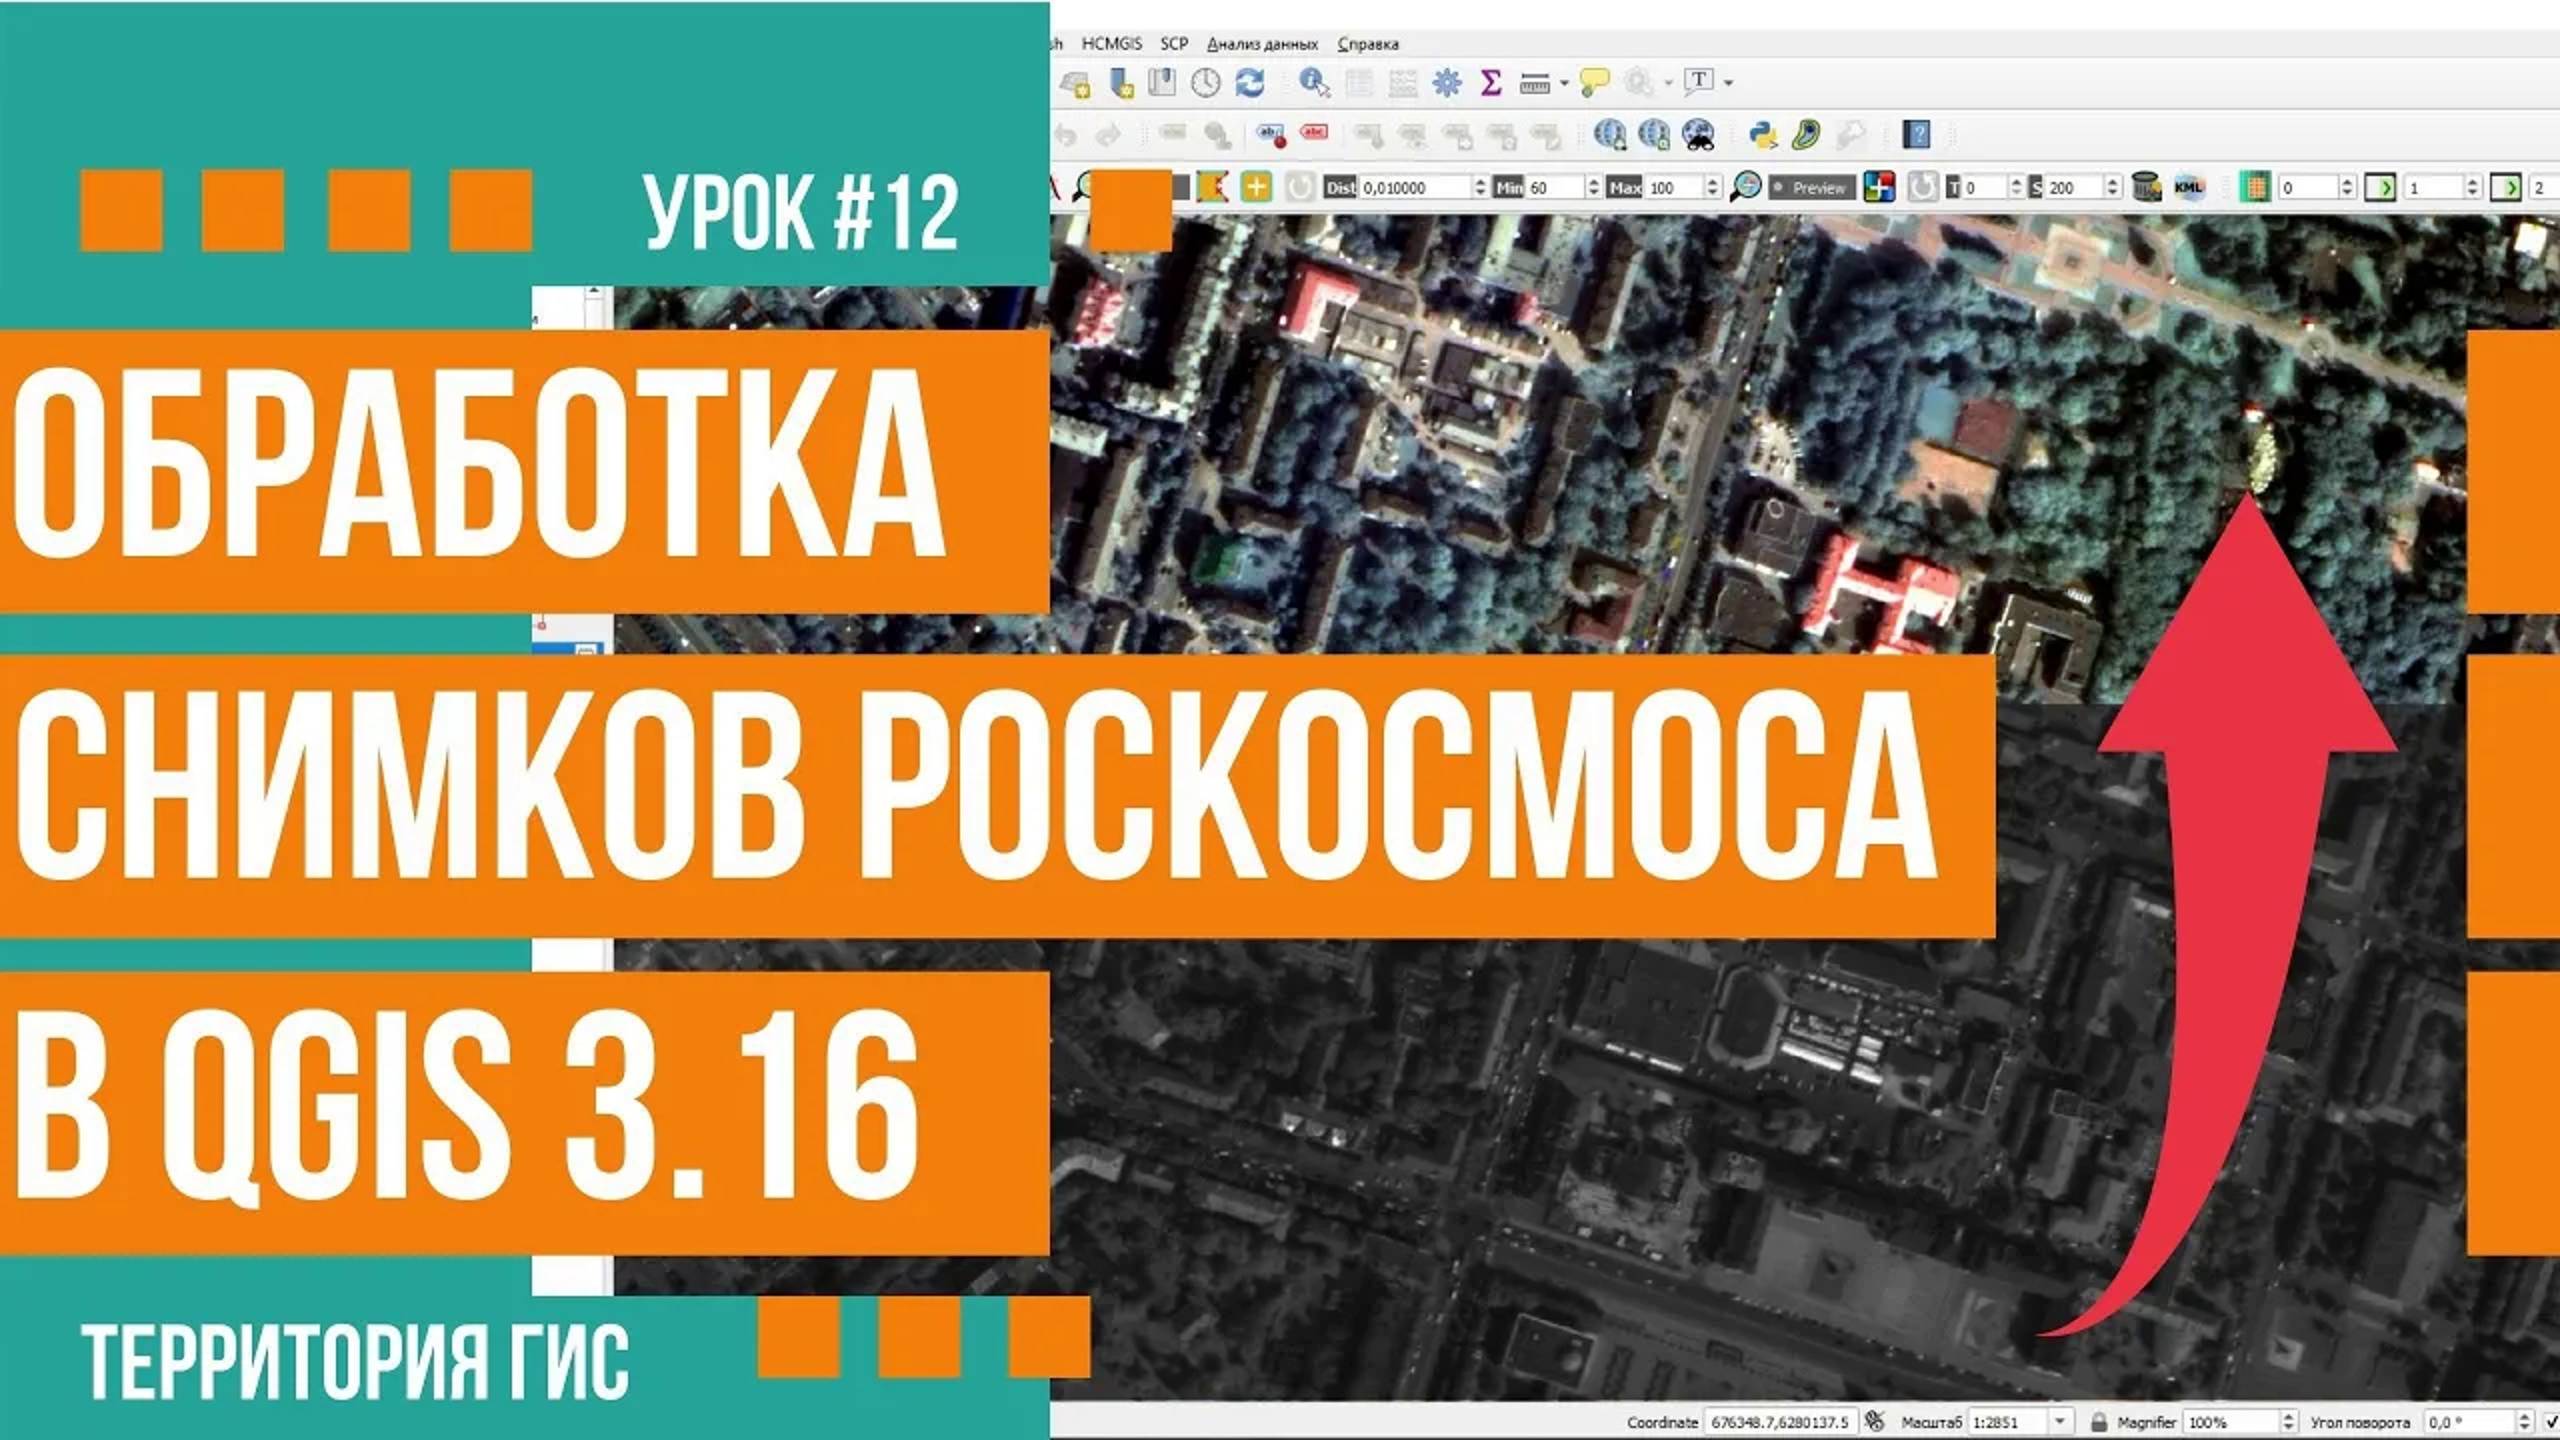2560x1440 pixels.
Task: Open the text annotation dropdown arrow
Action: point(1729,85)
